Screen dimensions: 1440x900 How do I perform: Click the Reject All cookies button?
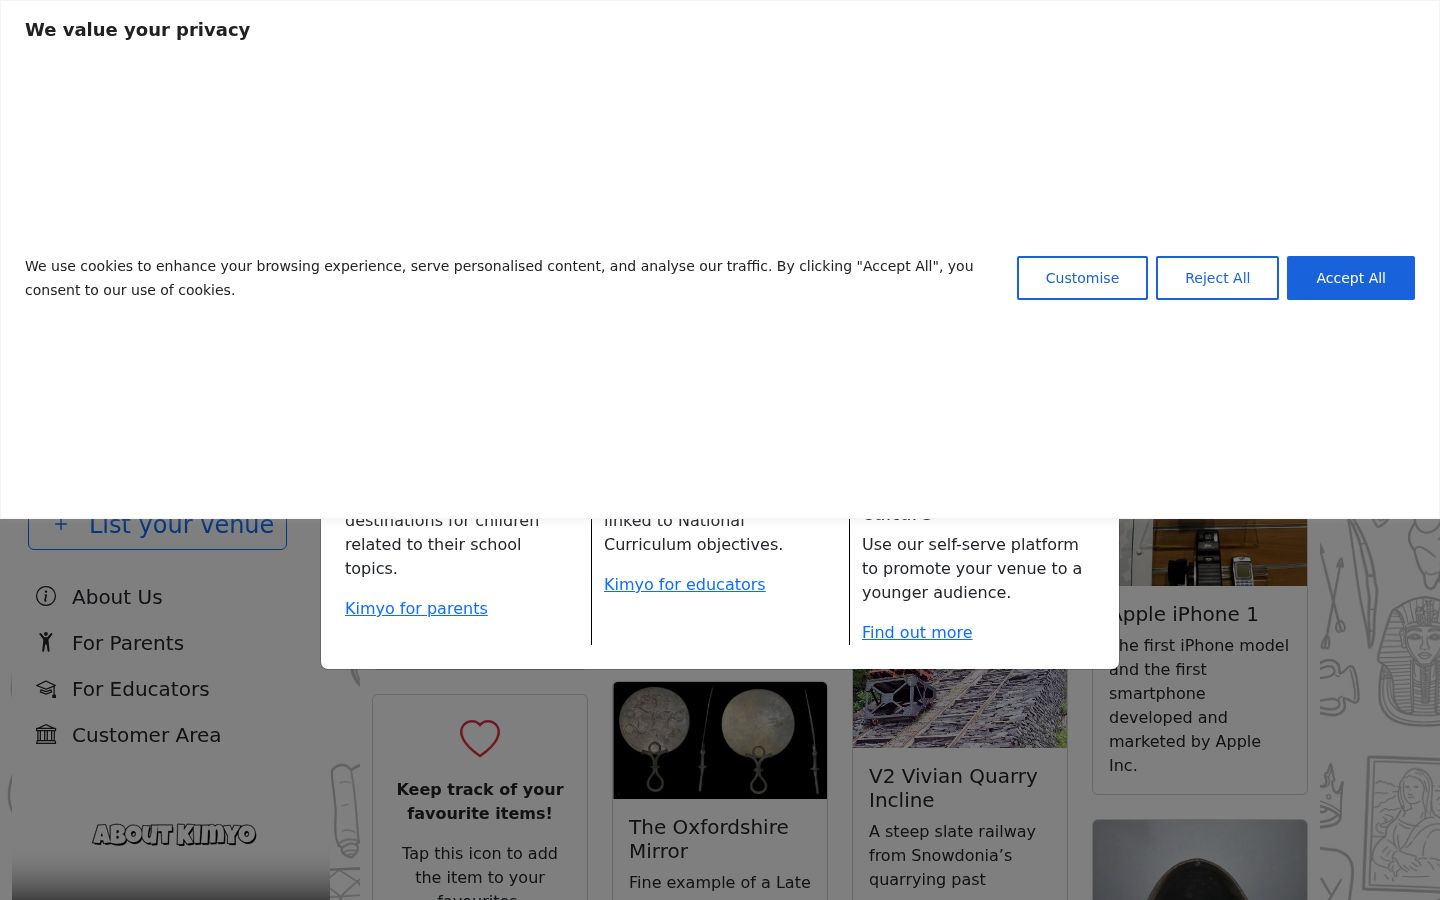pyautogui.click(x=1217, y=278)
